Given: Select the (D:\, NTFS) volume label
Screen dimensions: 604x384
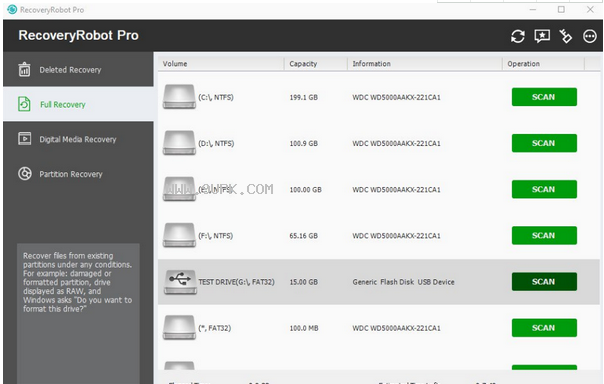Looking at the screenshot, I should [216, 143].
